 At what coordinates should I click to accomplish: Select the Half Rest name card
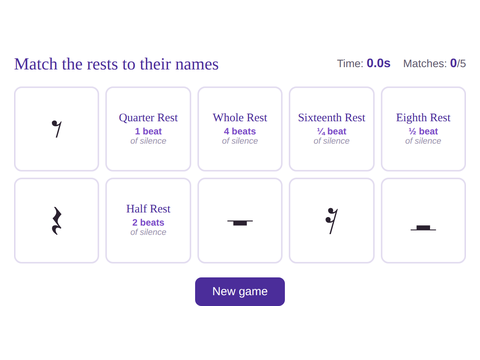[148, 221]
